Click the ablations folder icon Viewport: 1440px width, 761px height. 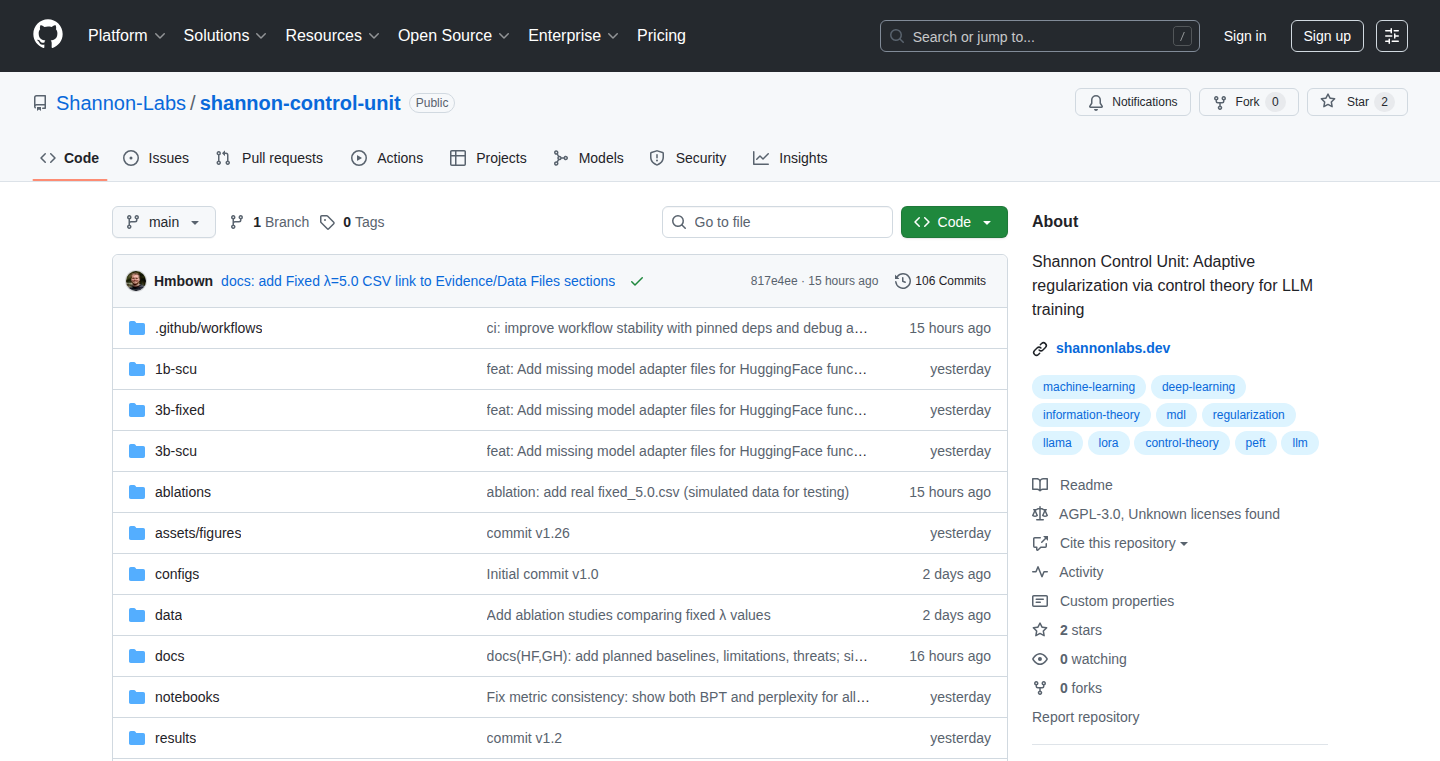(x=137, y=492)
